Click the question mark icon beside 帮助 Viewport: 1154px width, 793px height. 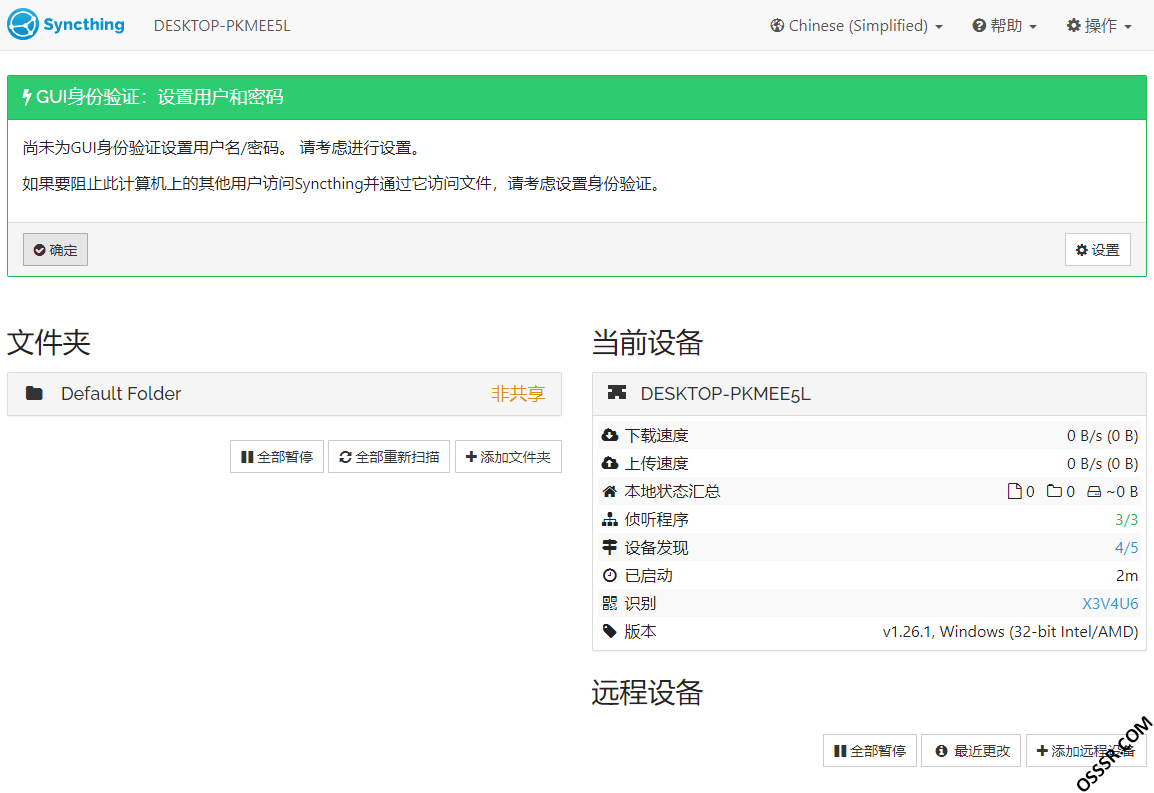(979, 26)
